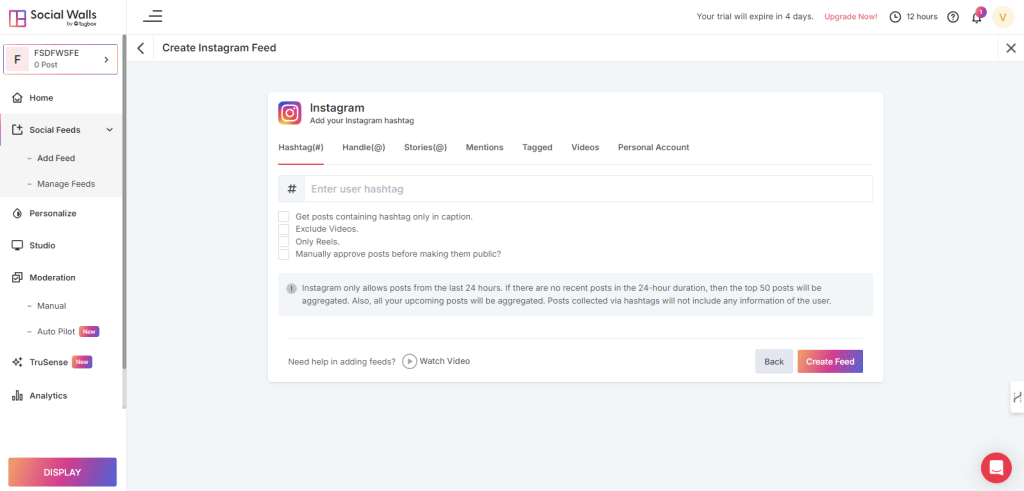Open the V user avatar menu
This screenshot has height=491, width=1024.
click(1002, 17)
